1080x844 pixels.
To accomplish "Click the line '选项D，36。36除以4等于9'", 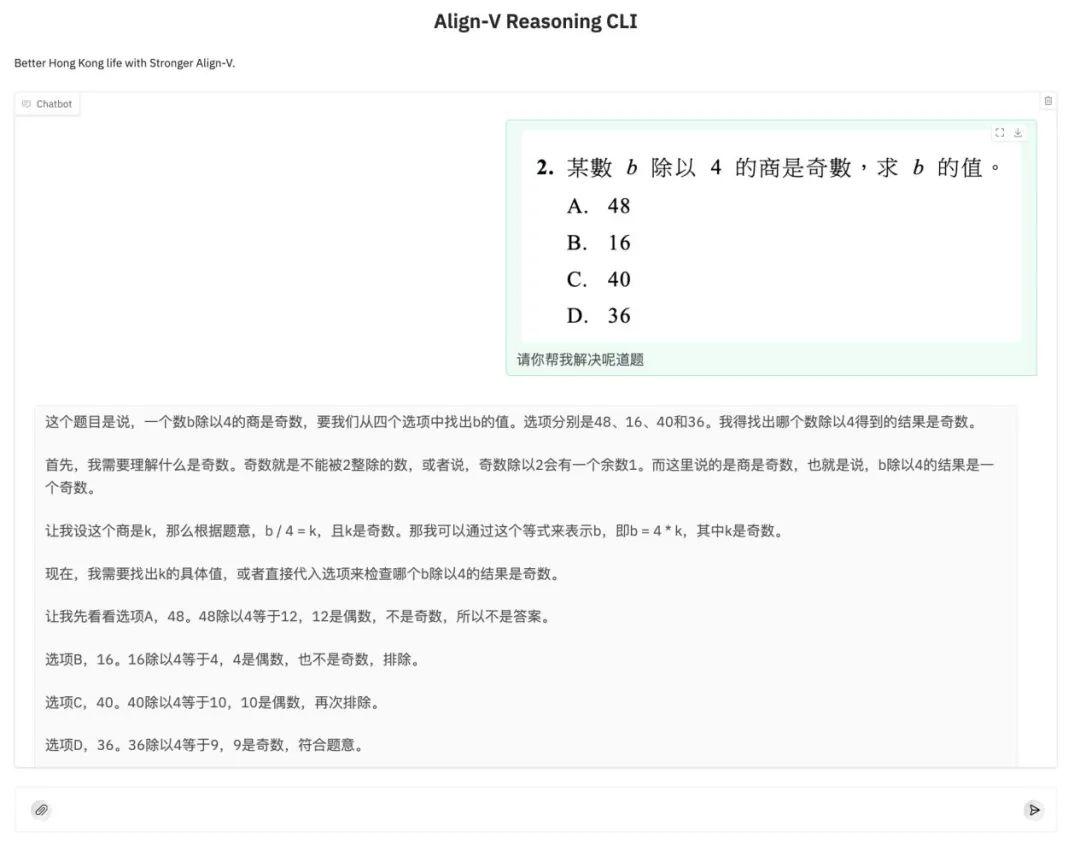I will point(205,745).
